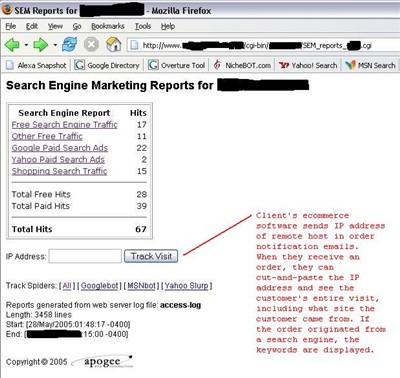This screenshot has width=400, height=378.
Task: Click the gray Stop loading button
Action: [x=91, y=44]
